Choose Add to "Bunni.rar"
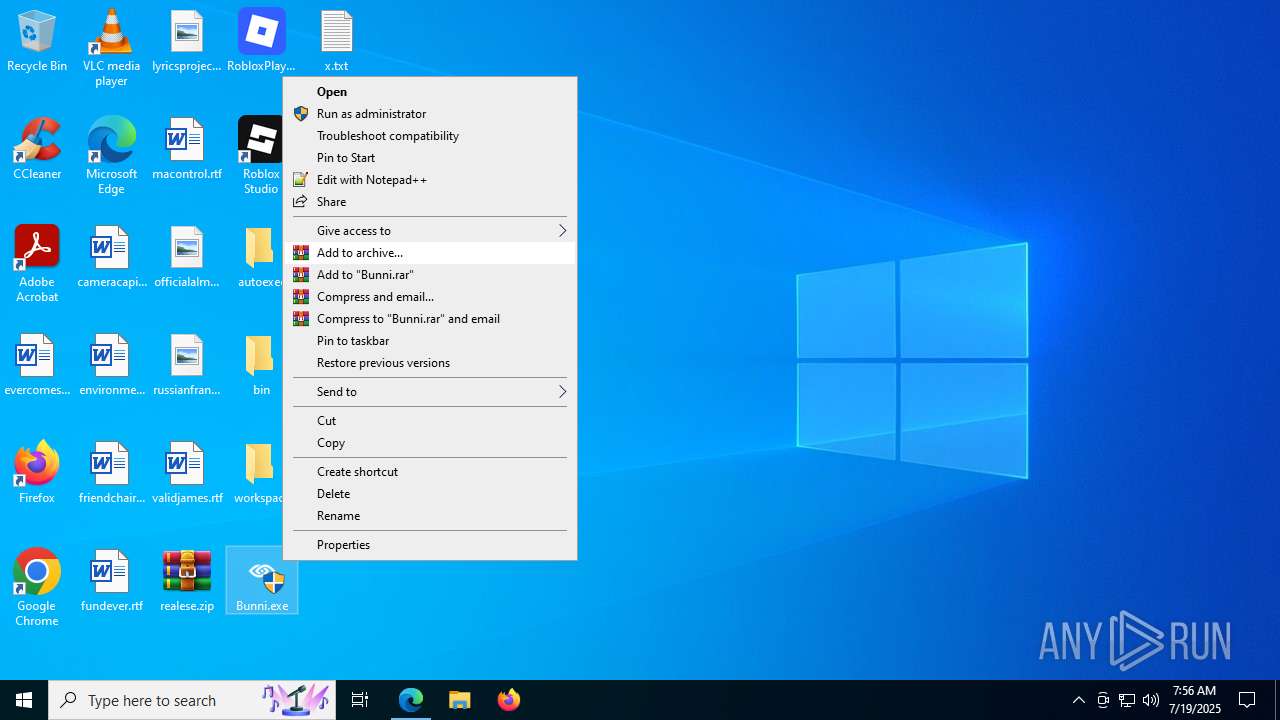Image resolution: width=1280 pixels, height=720 pixels. 430,274
